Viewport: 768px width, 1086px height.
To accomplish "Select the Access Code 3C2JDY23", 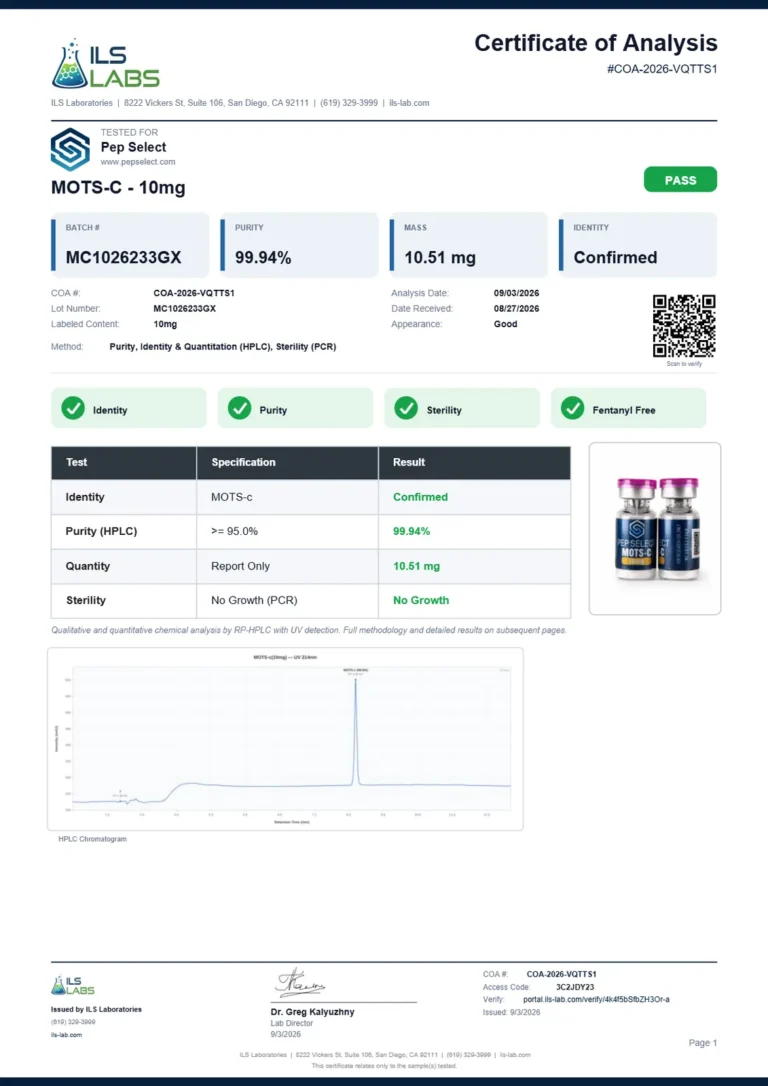I will pos(575,987).
